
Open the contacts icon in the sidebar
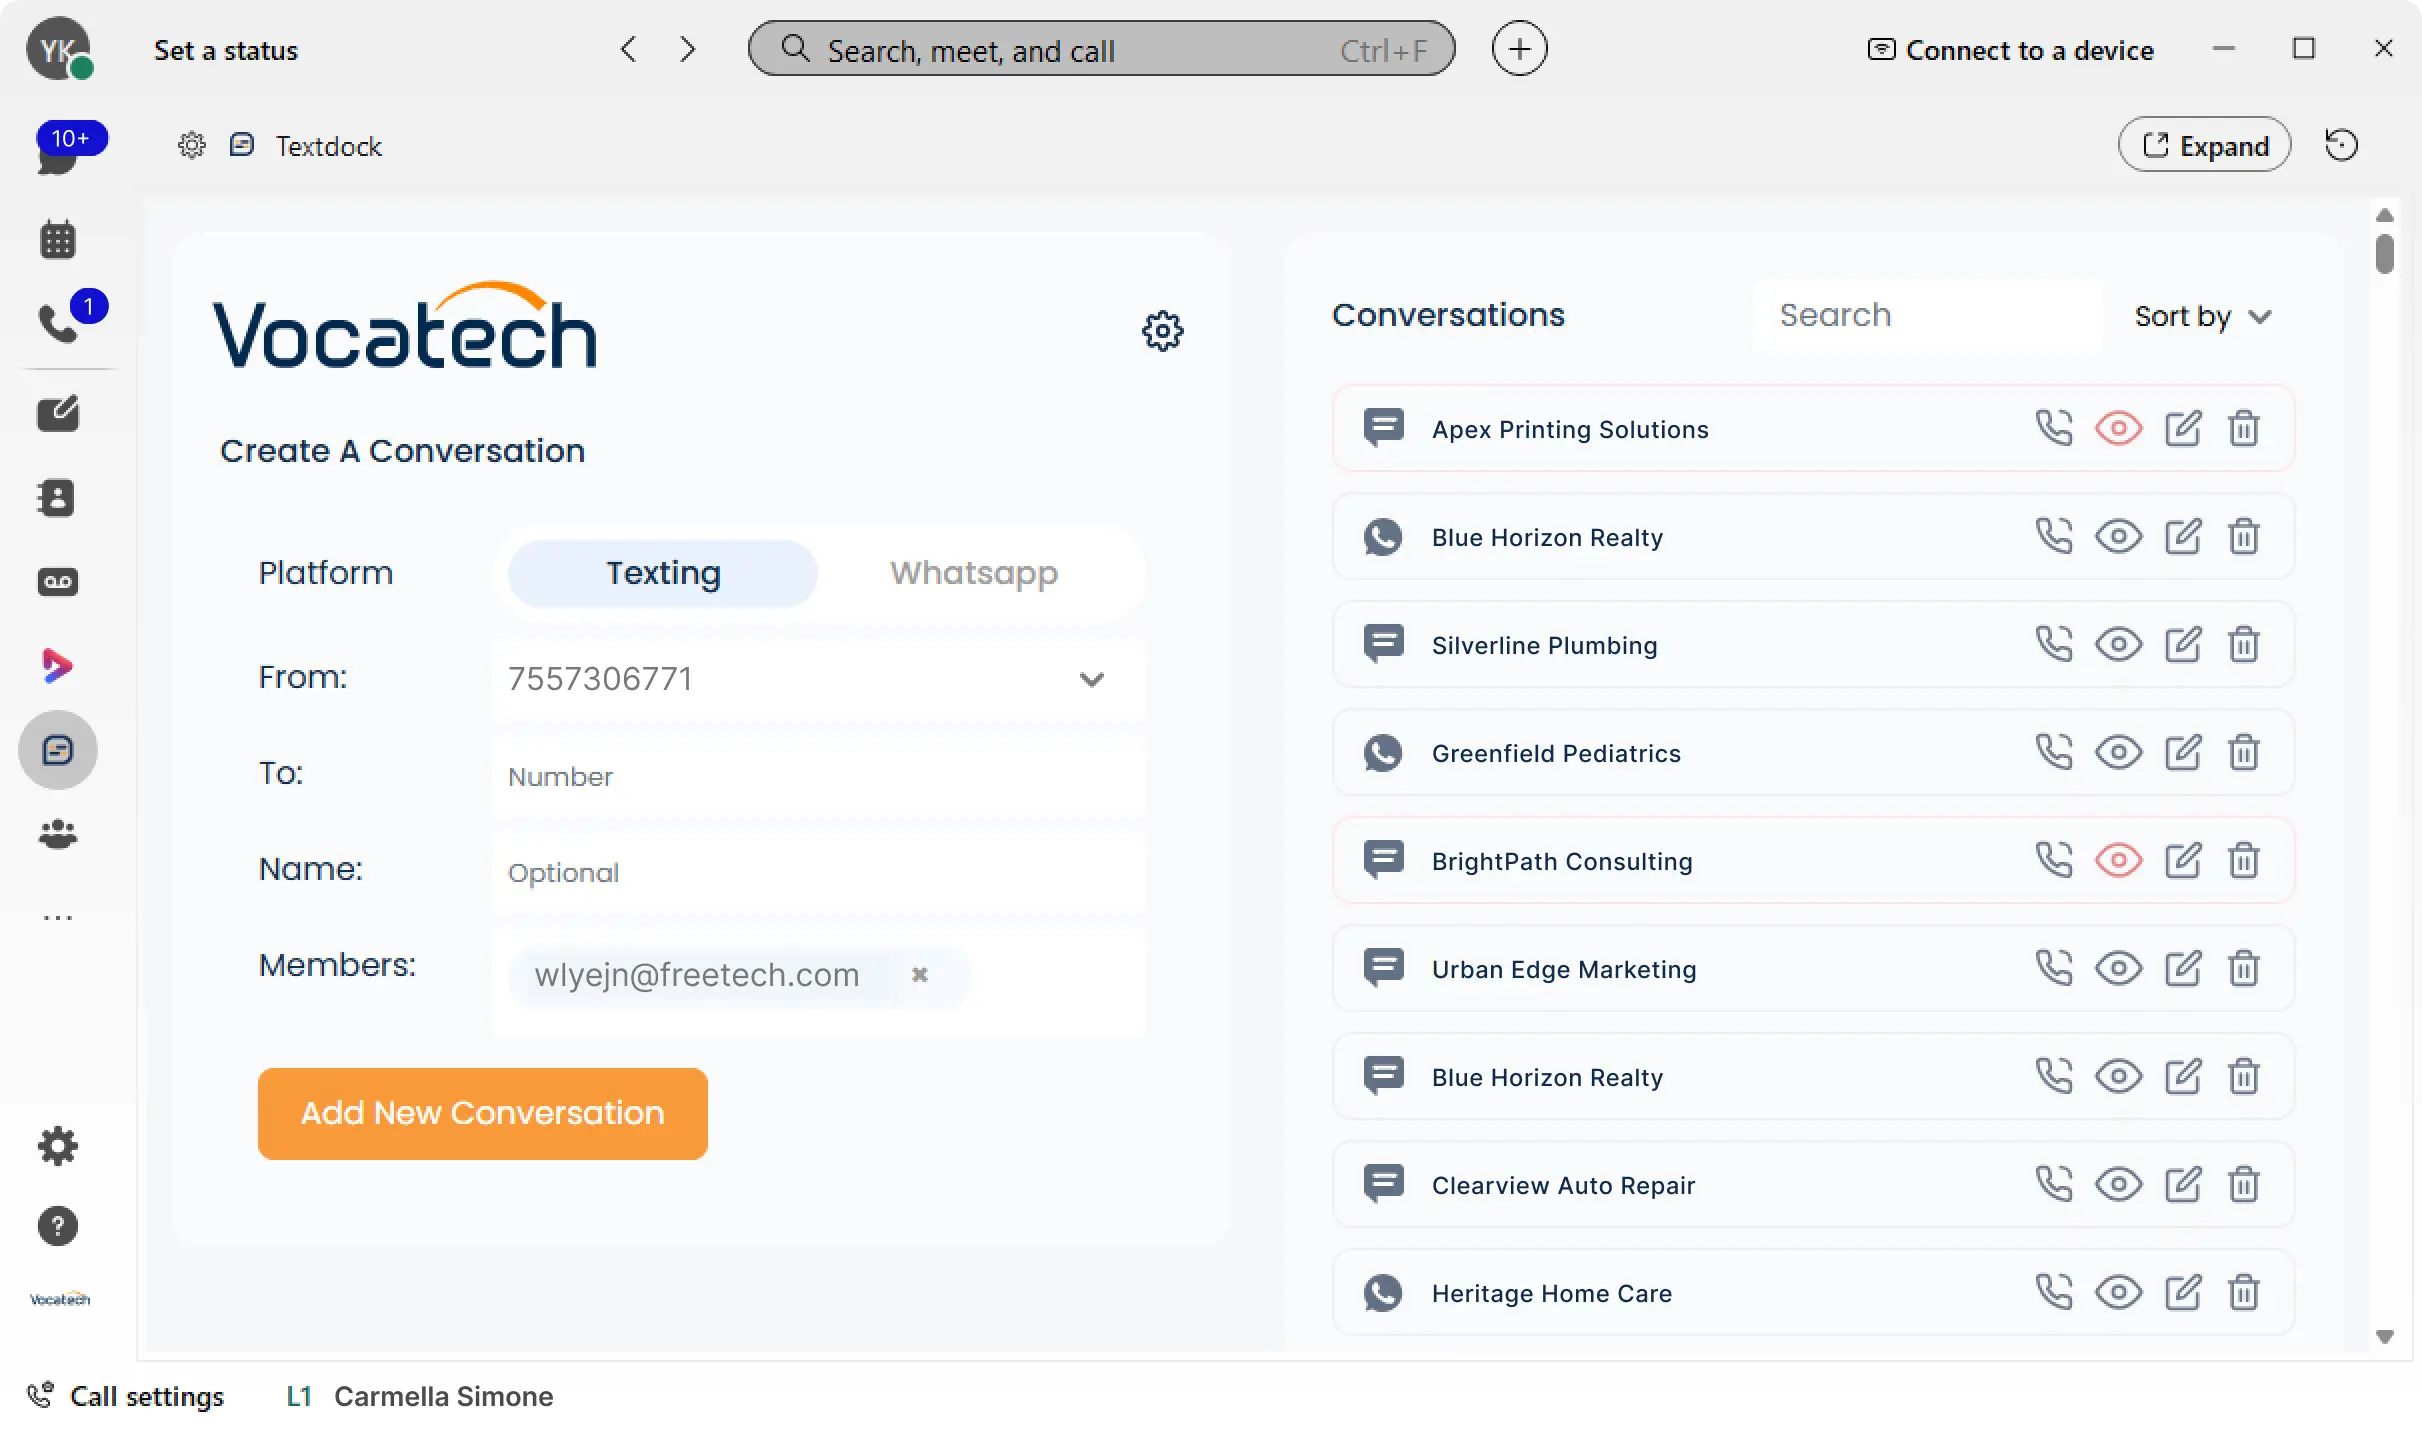(x=57, y=498)
